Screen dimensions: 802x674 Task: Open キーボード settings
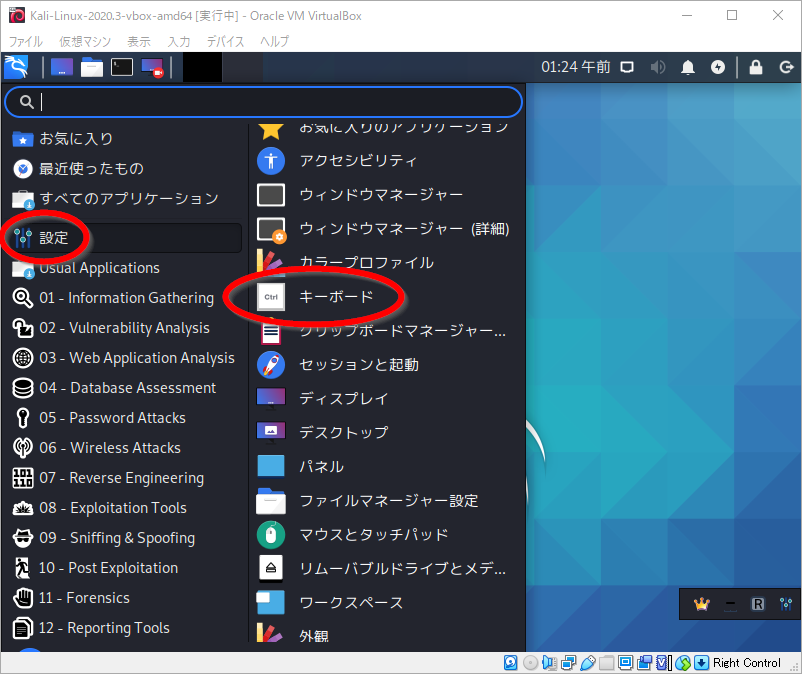[388, 297]
